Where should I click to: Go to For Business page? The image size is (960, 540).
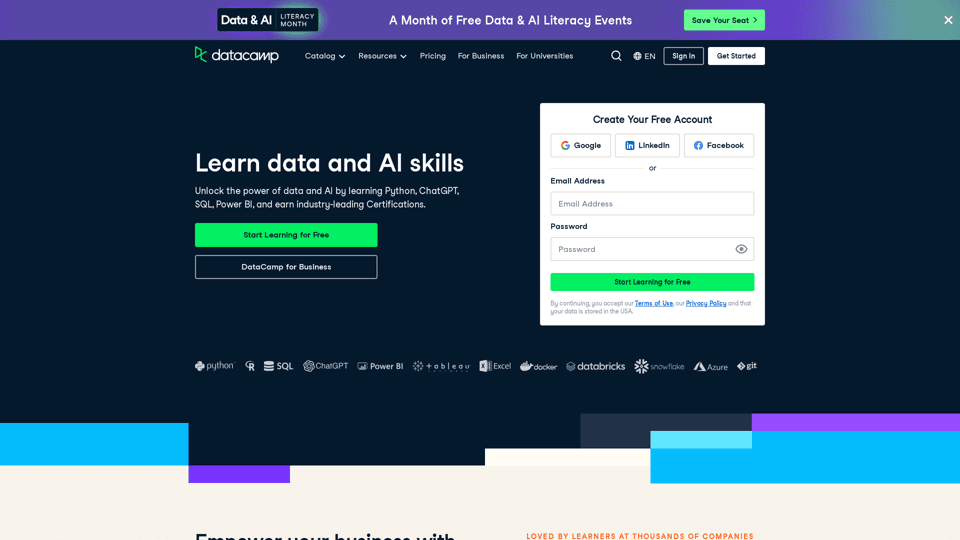[481, 56]
